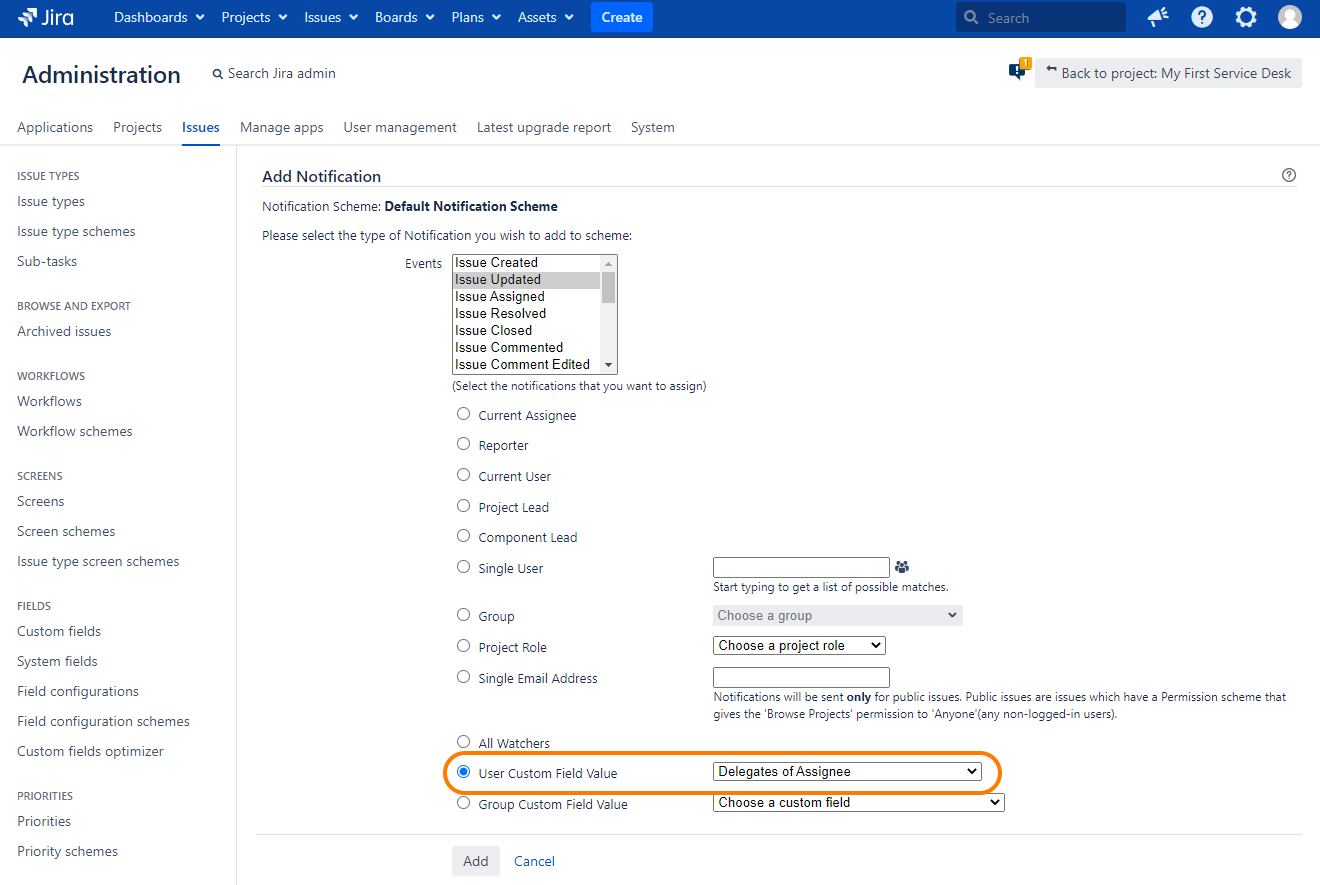Select the Reporter radio button

coord(463,444)
